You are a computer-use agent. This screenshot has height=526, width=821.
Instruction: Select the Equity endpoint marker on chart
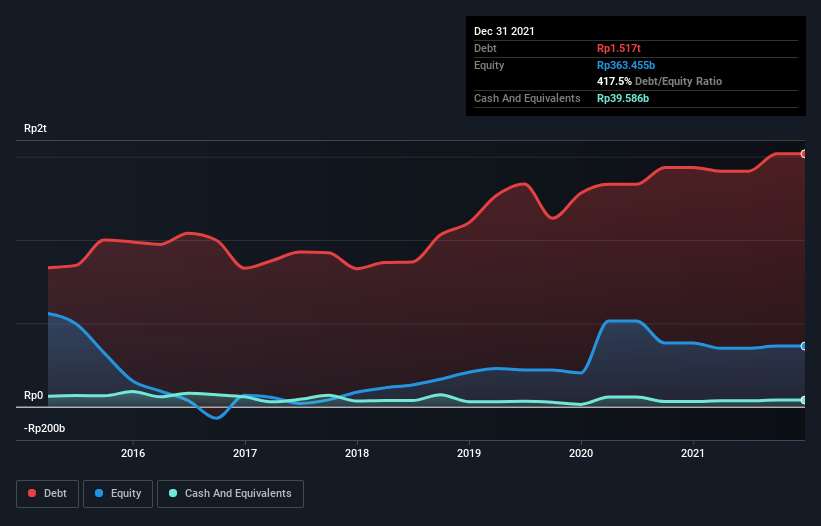pyautogui.click(x=803, y=346)
